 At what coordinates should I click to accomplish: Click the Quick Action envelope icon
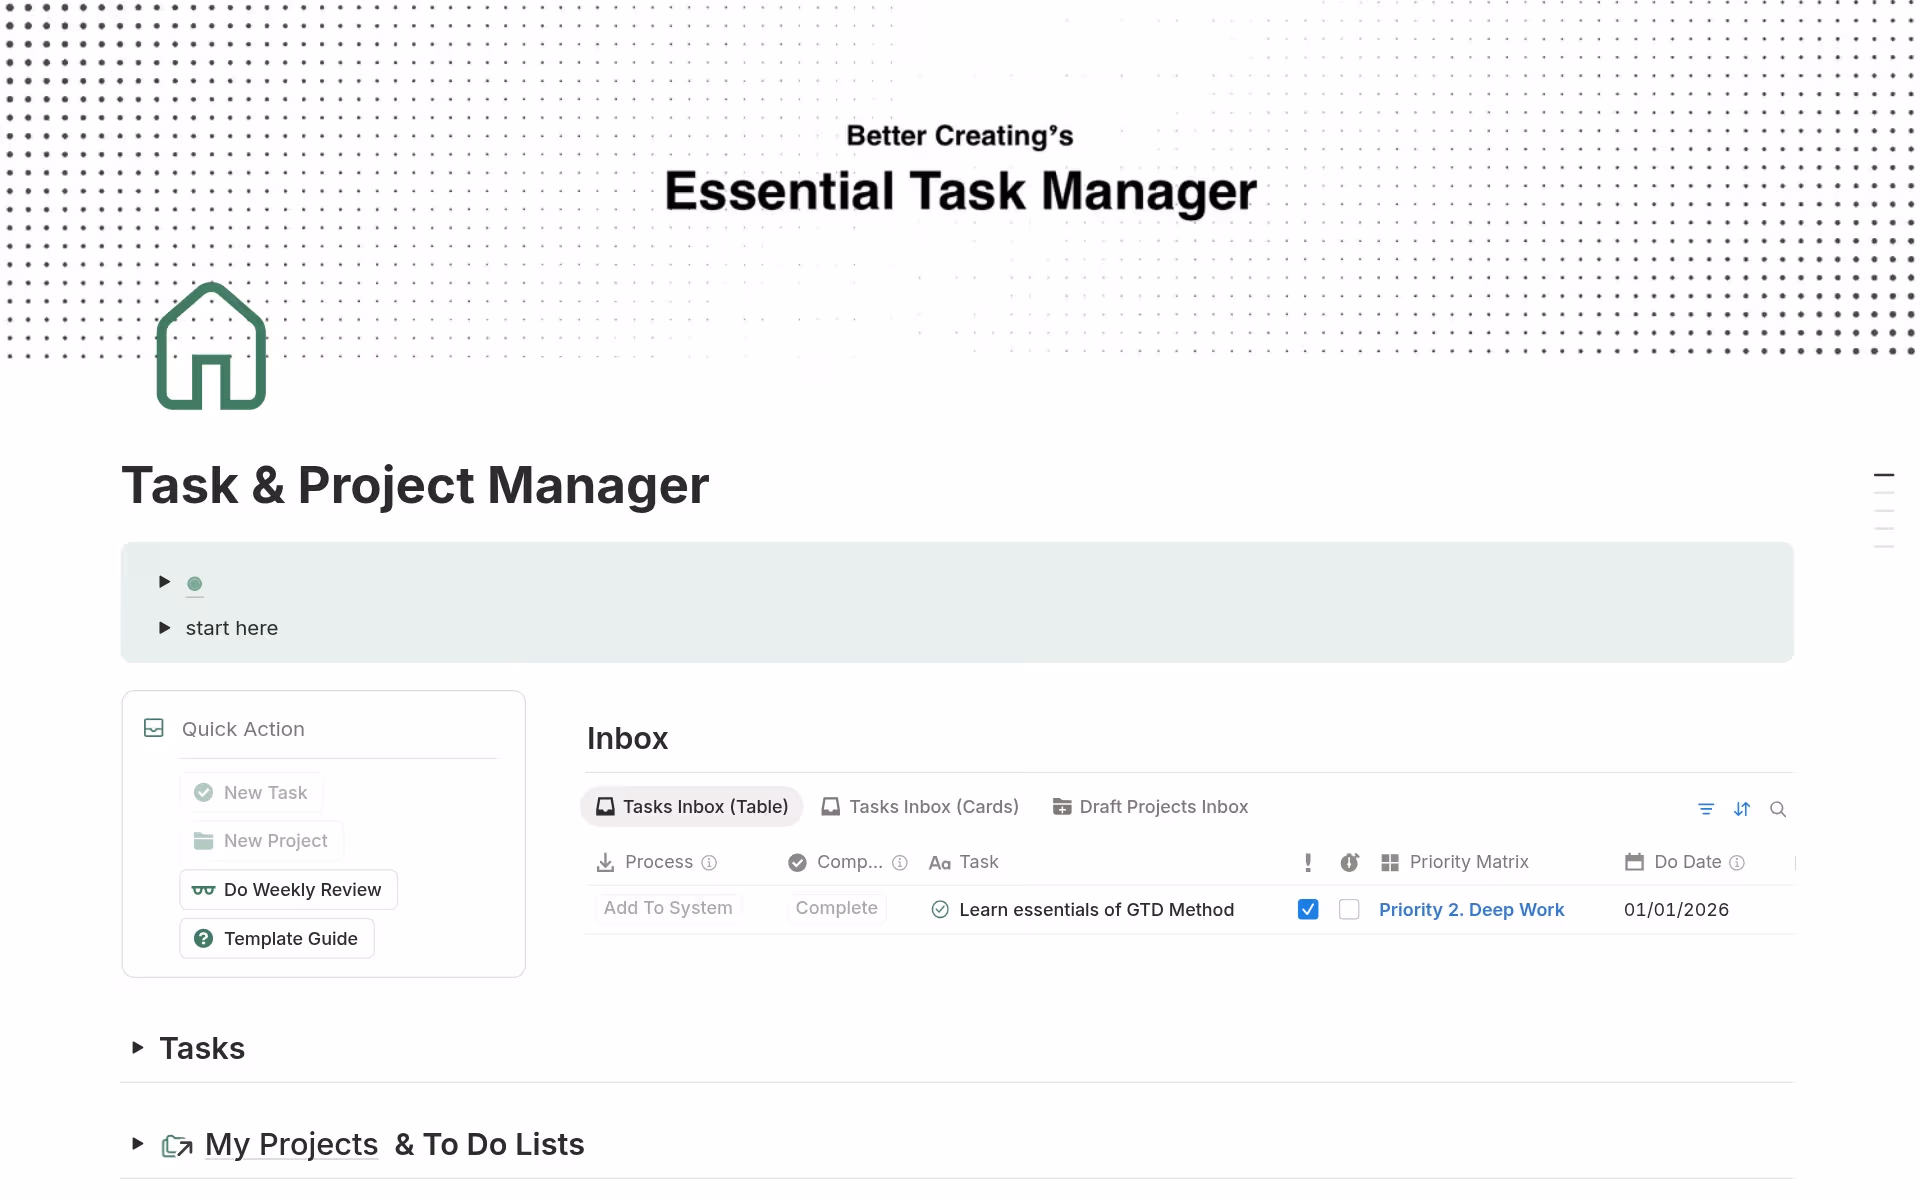point(154,728)
